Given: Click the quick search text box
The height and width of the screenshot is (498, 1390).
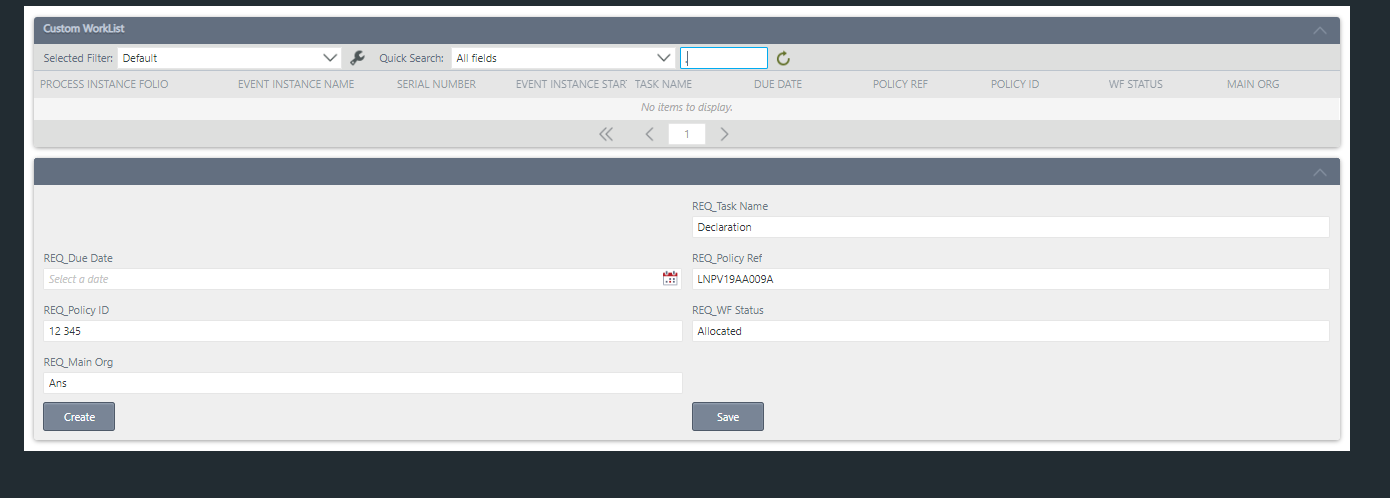Looking at the screenshot, I should pyautogui.click(x=724, y=58).
